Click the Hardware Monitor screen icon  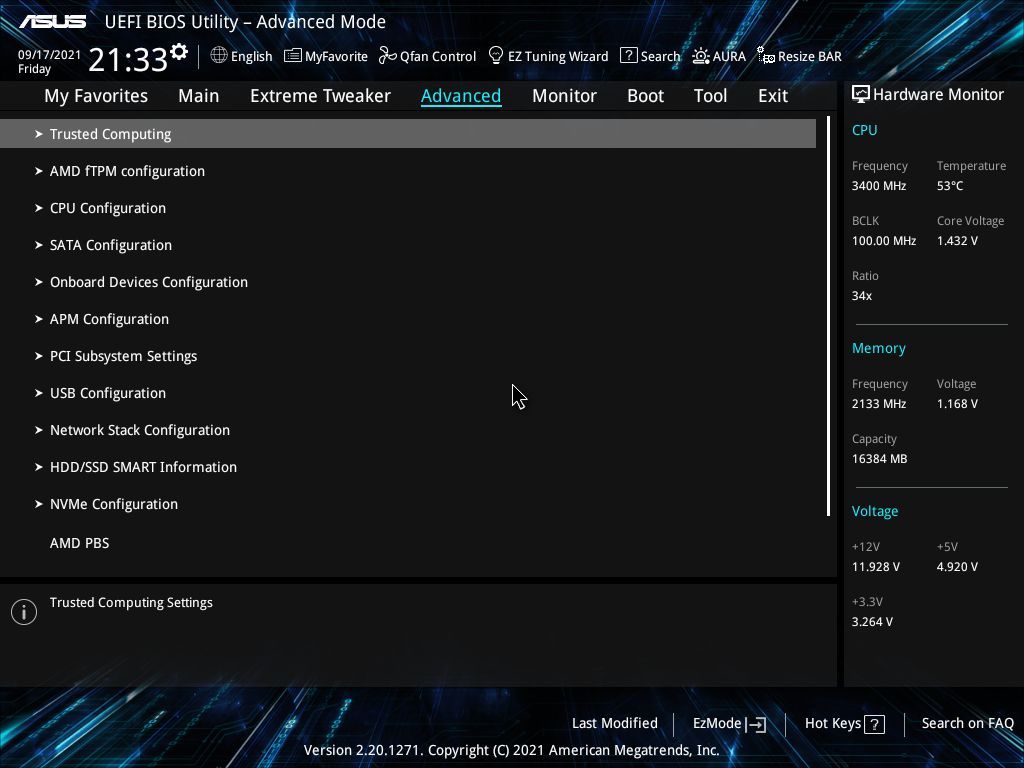point(861,94)
